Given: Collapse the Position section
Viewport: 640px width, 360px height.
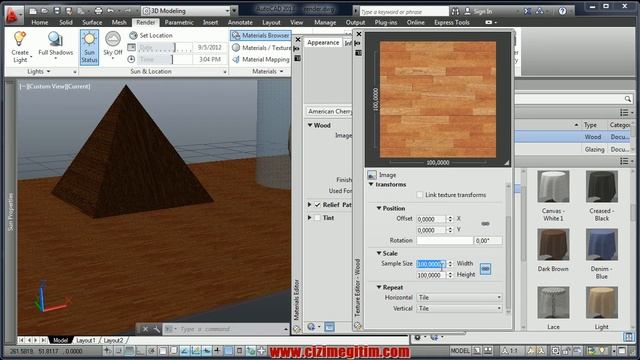Looking at the screenshot, I should pyautogui.click(x=379, y=208).
